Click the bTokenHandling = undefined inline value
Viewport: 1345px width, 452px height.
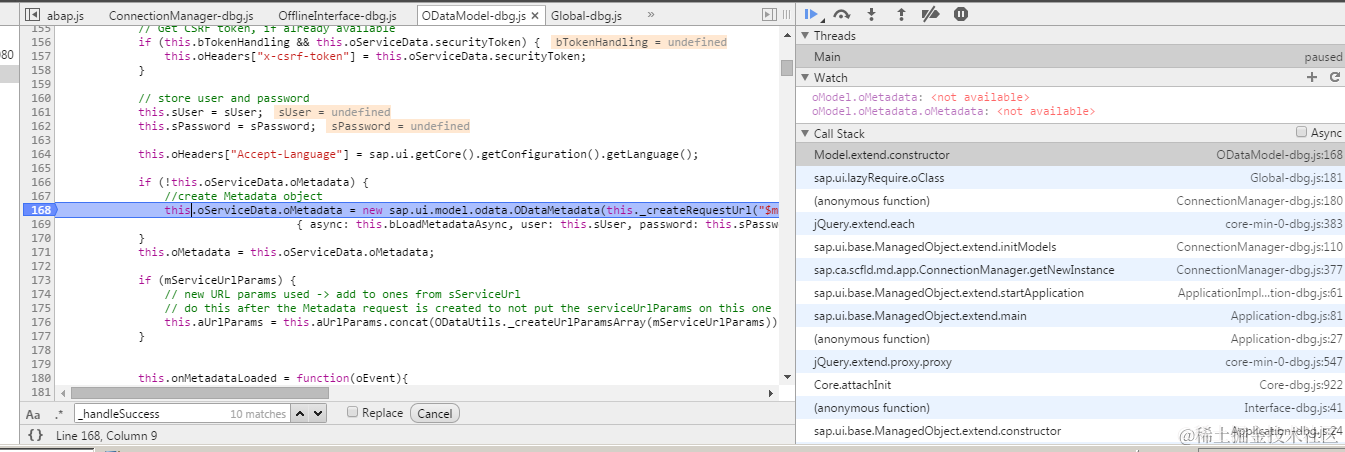click(641, 42)
